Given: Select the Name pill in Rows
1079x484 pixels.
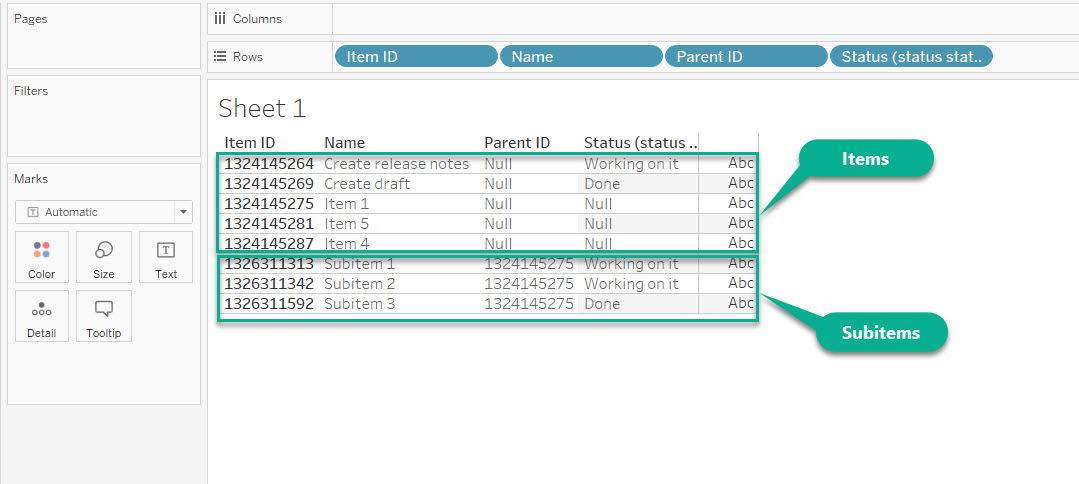Looking at the screenshot, I should pyautogui.click(x=580, y=57).
